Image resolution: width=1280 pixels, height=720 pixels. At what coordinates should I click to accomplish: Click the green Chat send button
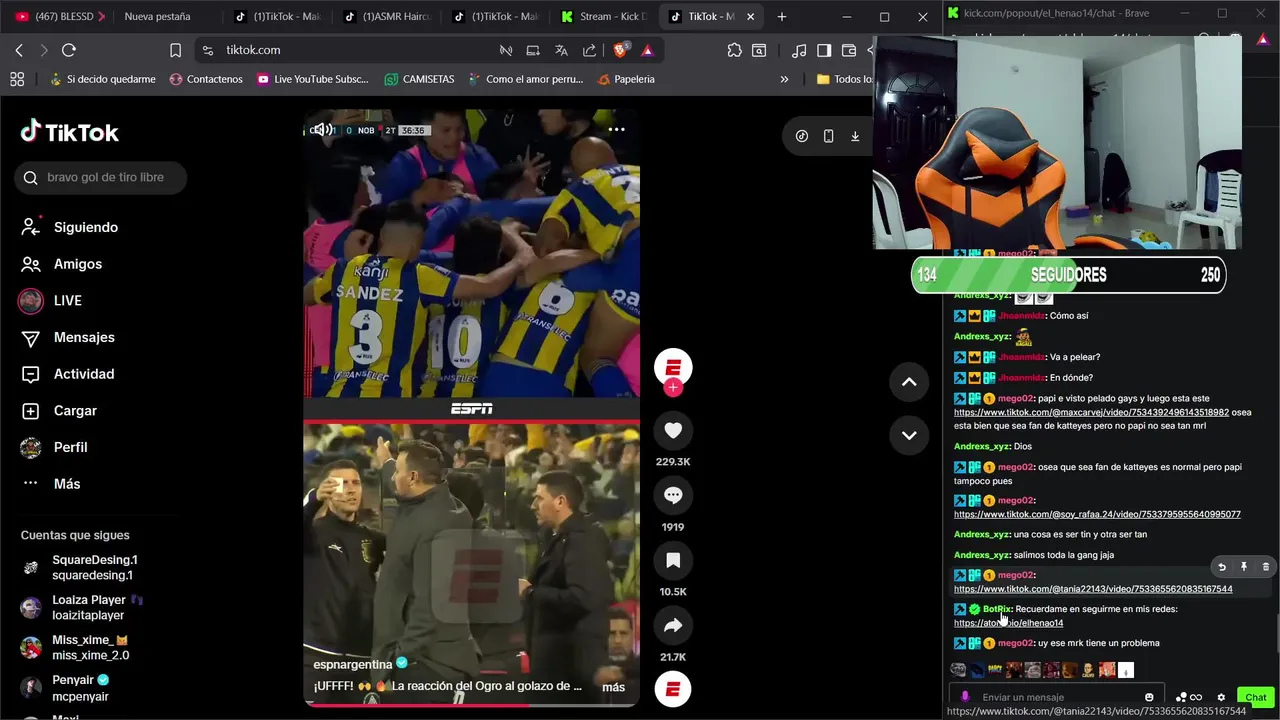tap(1256, 697)
